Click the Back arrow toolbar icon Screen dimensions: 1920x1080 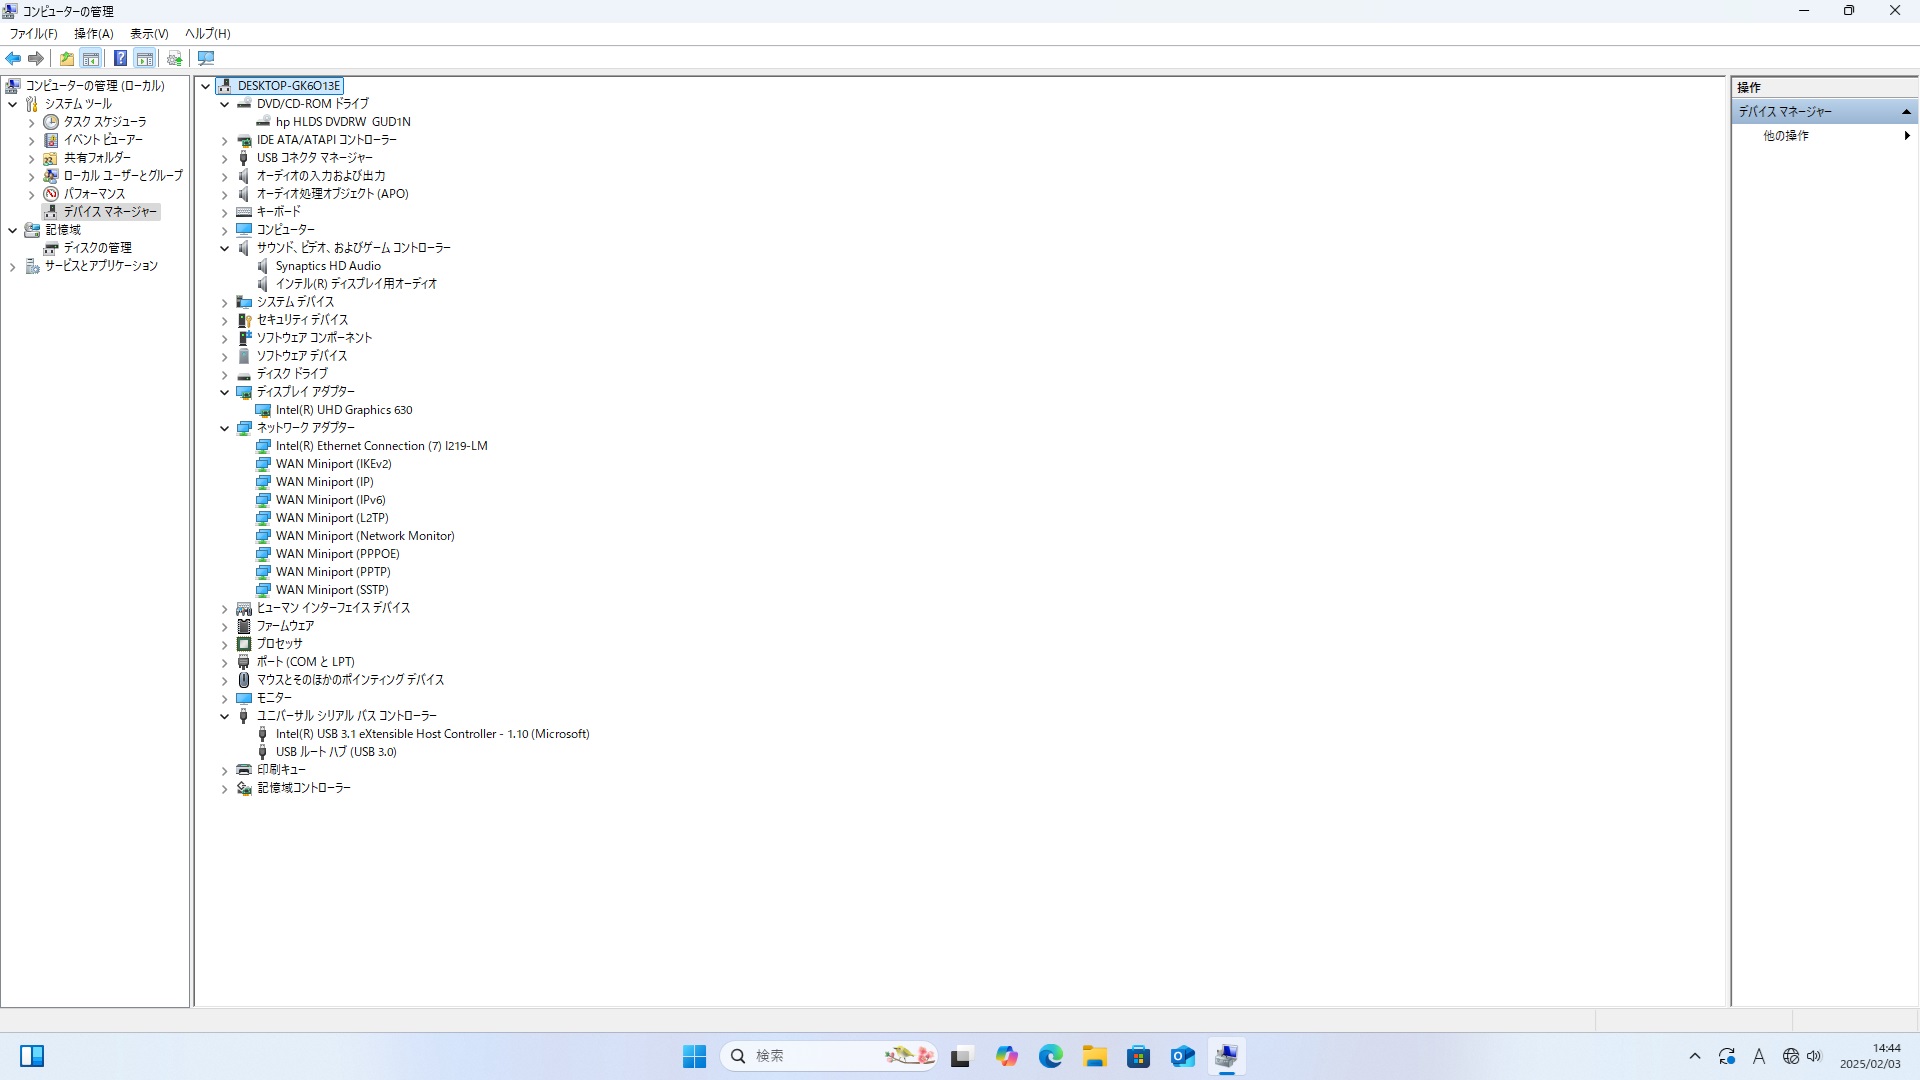click(x=13, y=58)
